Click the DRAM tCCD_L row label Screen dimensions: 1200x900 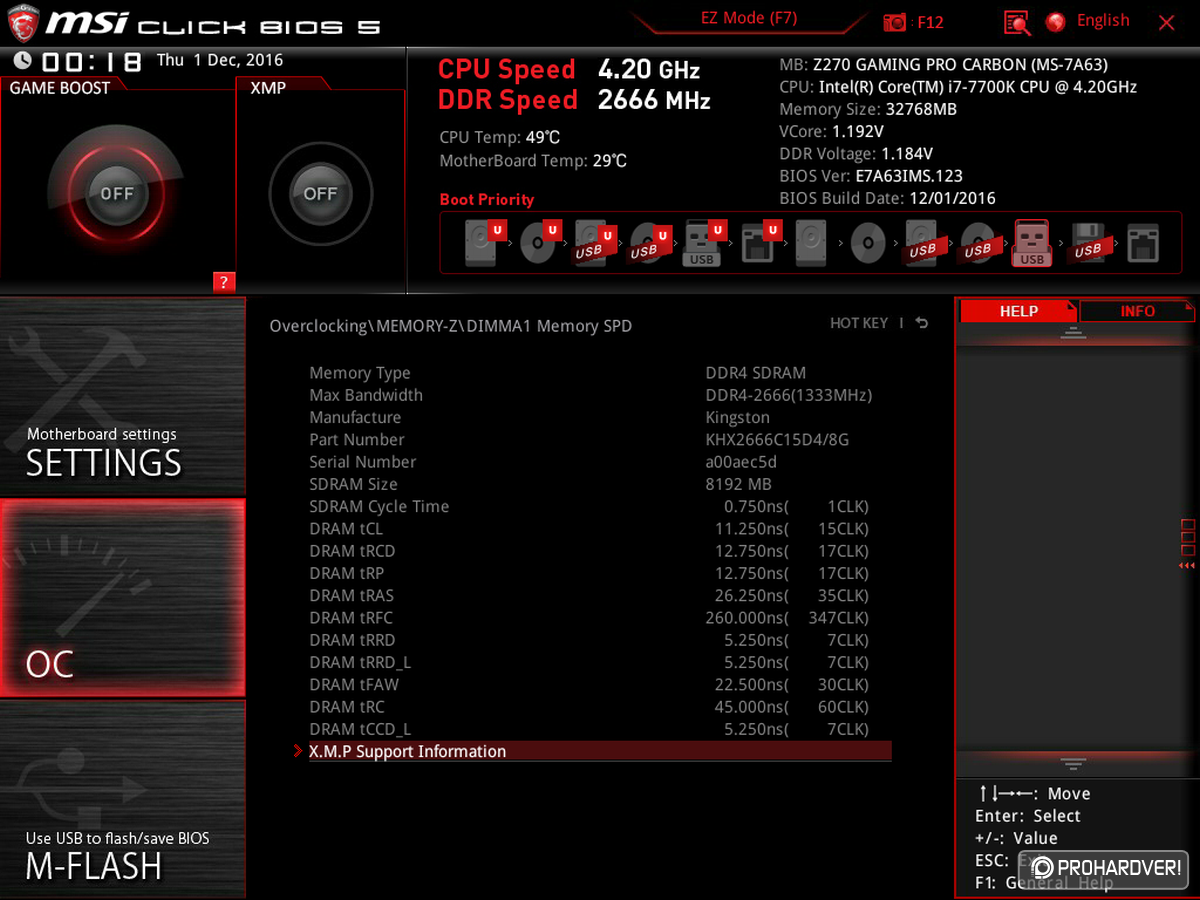(360, 730)
